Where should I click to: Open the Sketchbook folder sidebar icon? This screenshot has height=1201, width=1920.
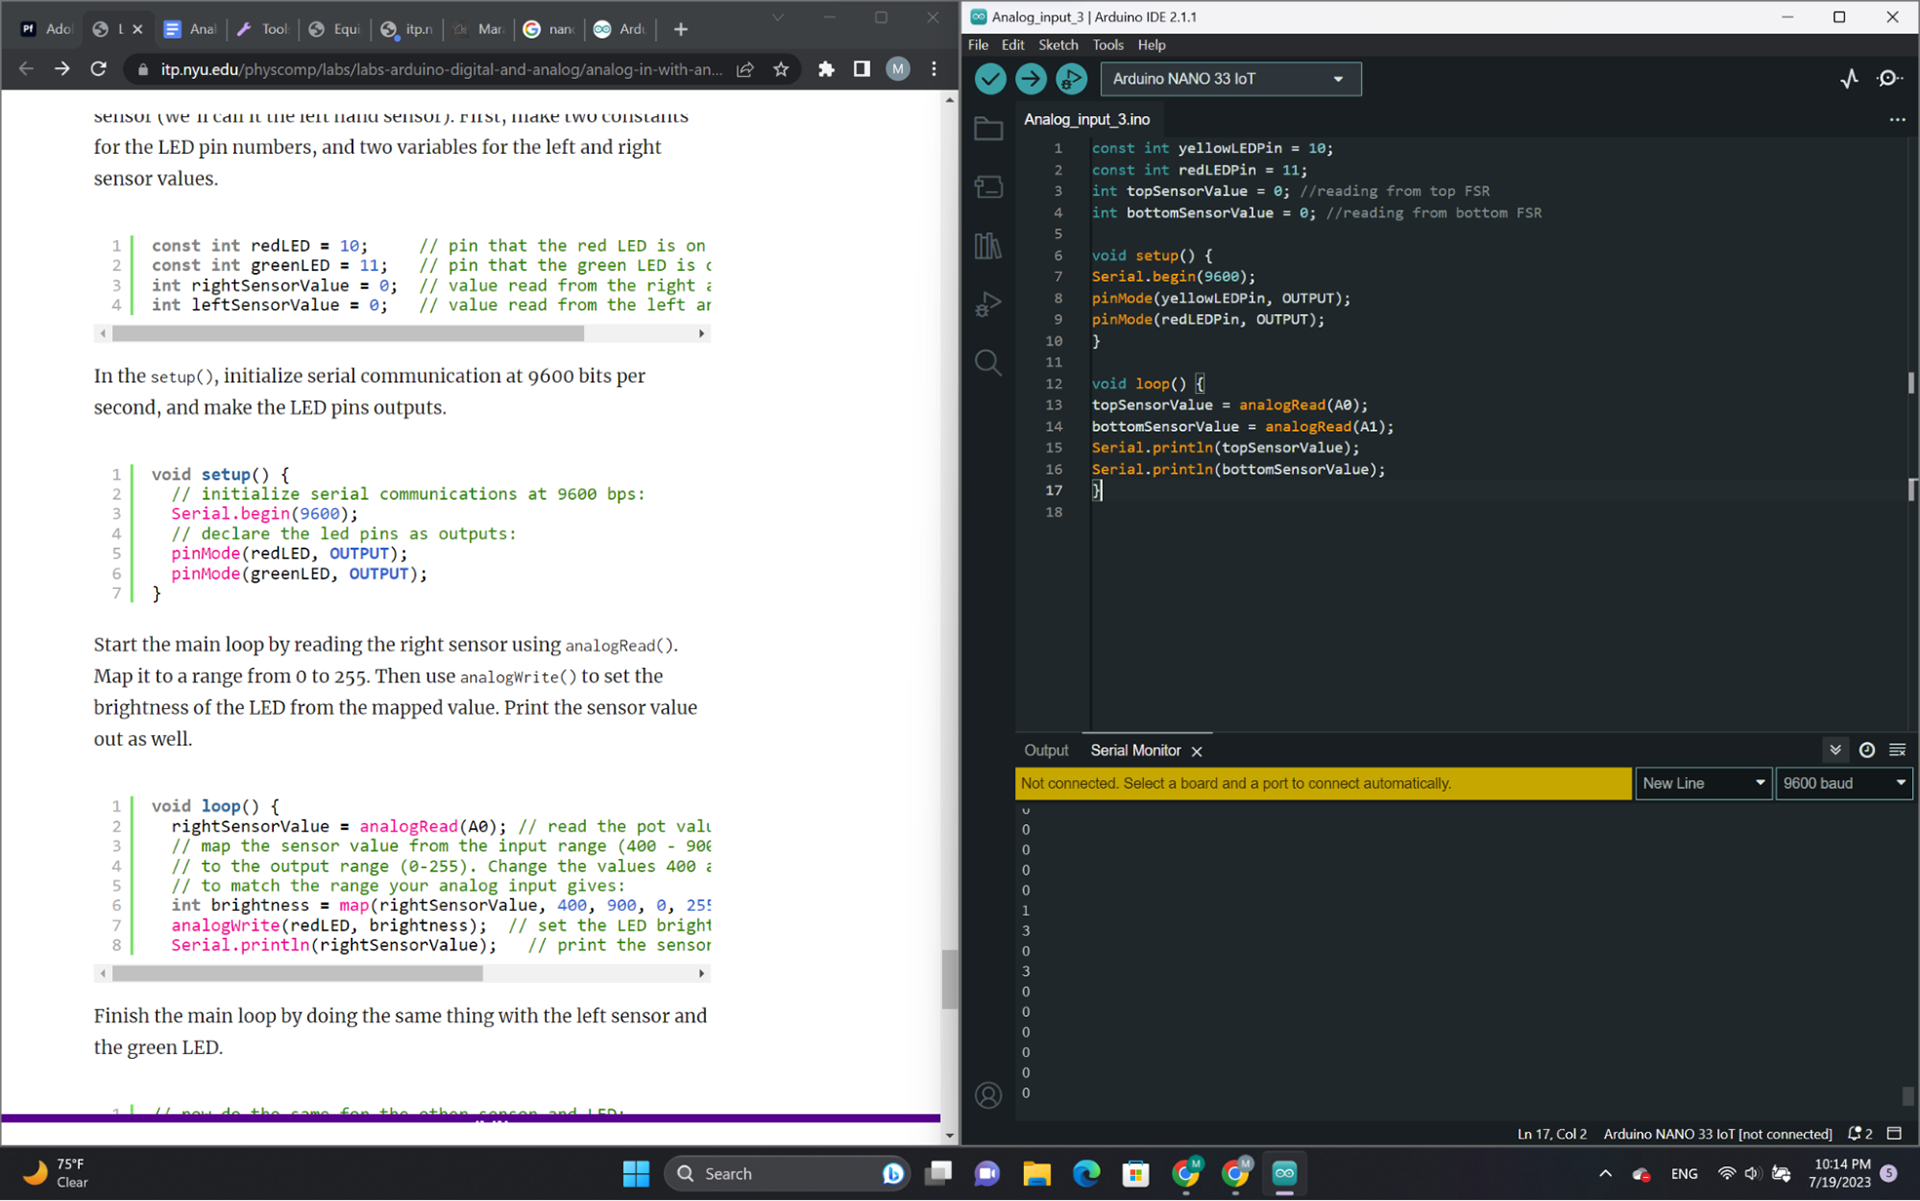coord(988,128)
